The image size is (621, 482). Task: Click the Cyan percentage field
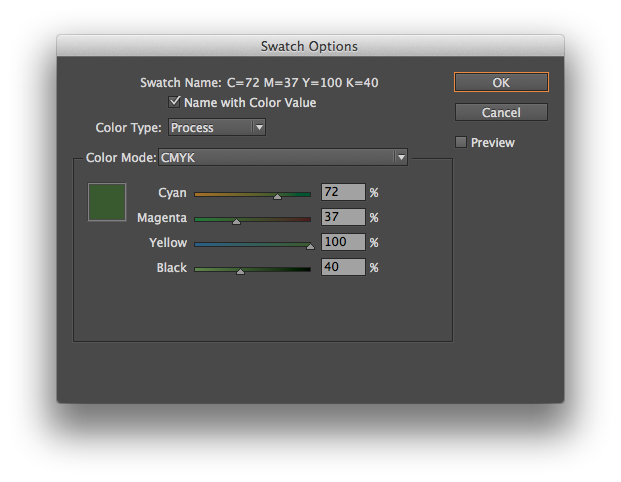(x=343, y=192)
